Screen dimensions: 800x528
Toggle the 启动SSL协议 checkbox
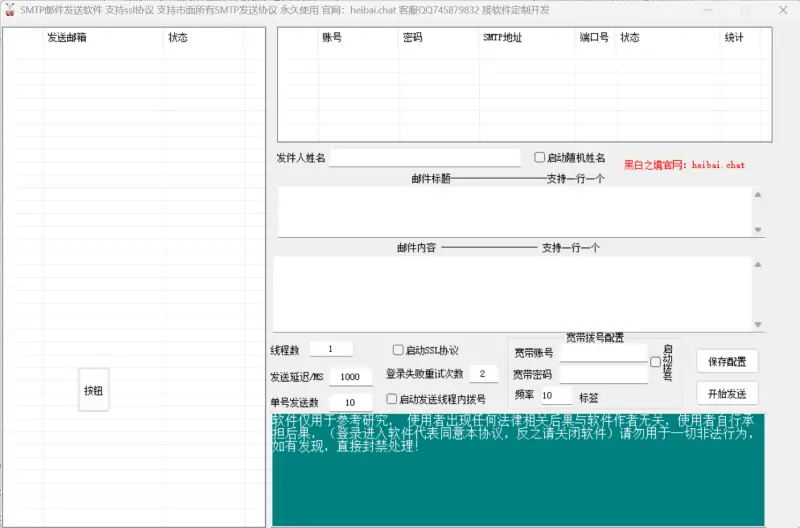pos(398,351)
